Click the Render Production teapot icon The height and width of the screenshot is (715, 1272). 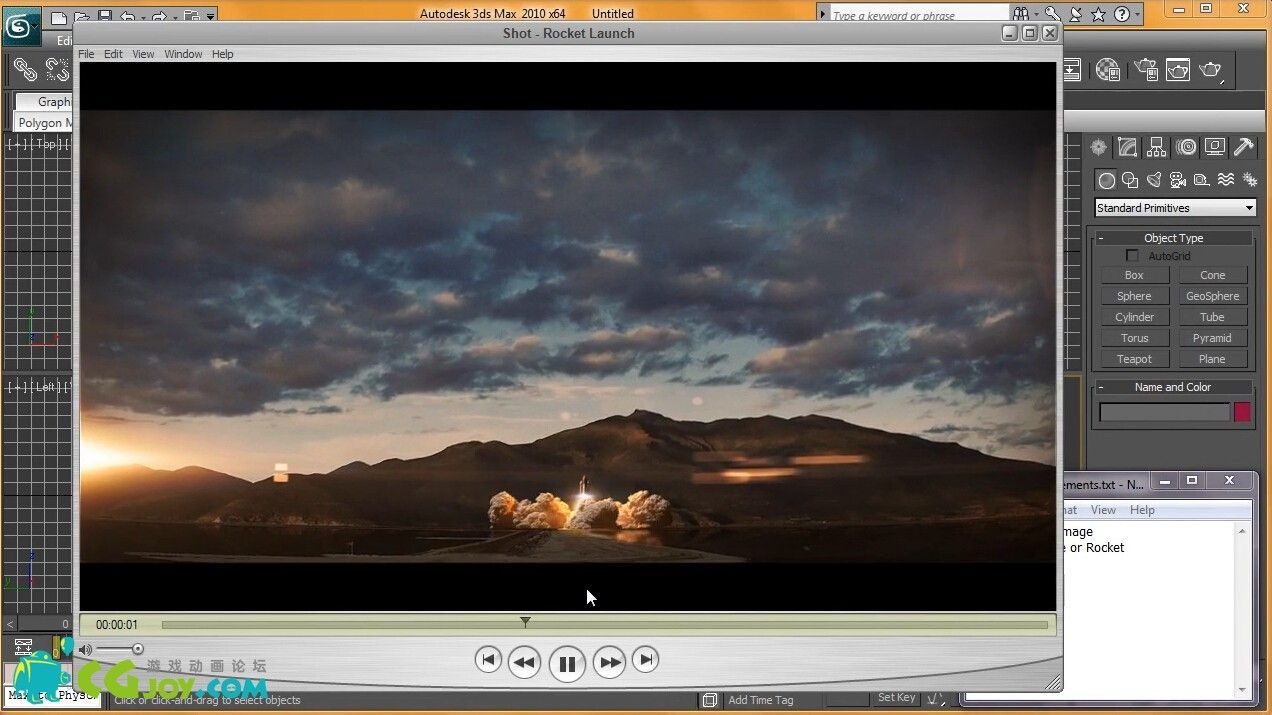(x=1210, y=69)
